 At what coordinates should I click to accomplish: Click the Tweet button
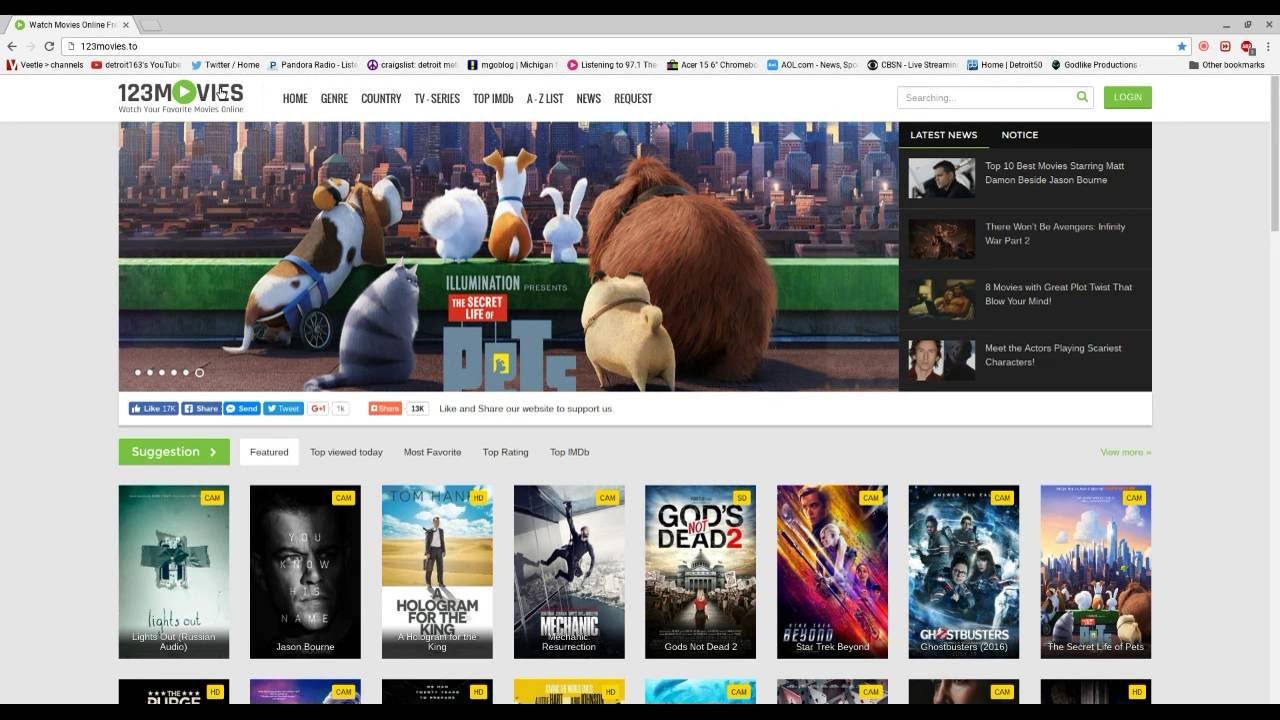tap(283, 408)
